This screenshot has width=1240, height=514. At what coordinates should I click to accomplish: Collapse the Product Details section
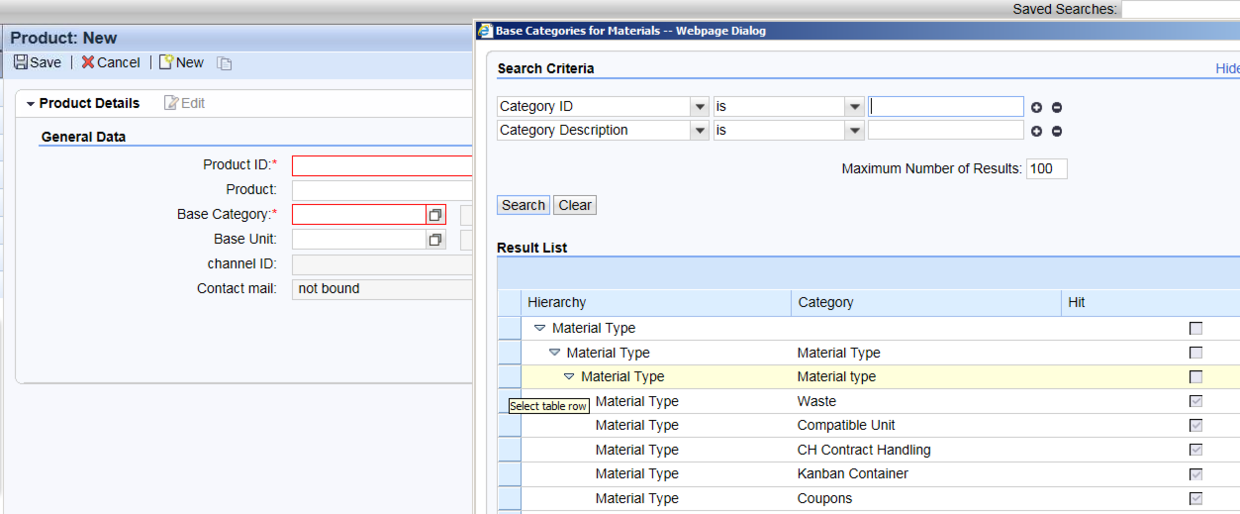click(x=31, y=104)
